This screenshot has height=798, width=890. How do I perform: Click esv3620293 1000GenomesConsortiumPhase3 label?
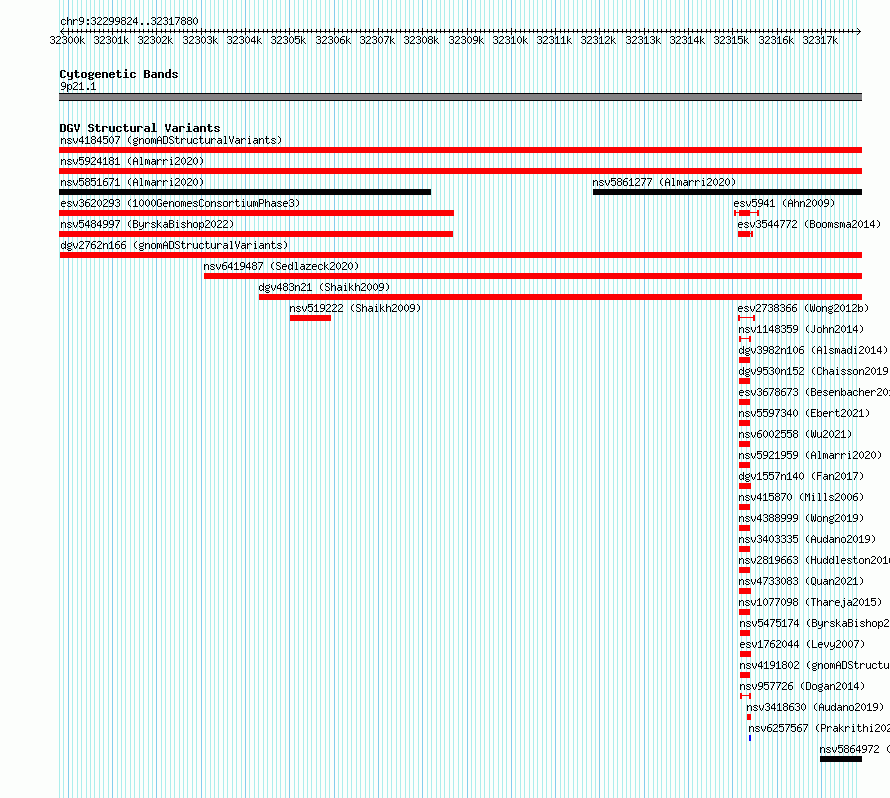tap(180, 203)
